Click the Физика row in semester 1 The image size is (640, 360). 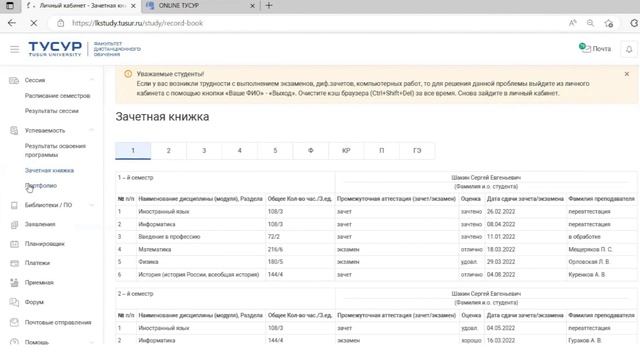point(376,262)
